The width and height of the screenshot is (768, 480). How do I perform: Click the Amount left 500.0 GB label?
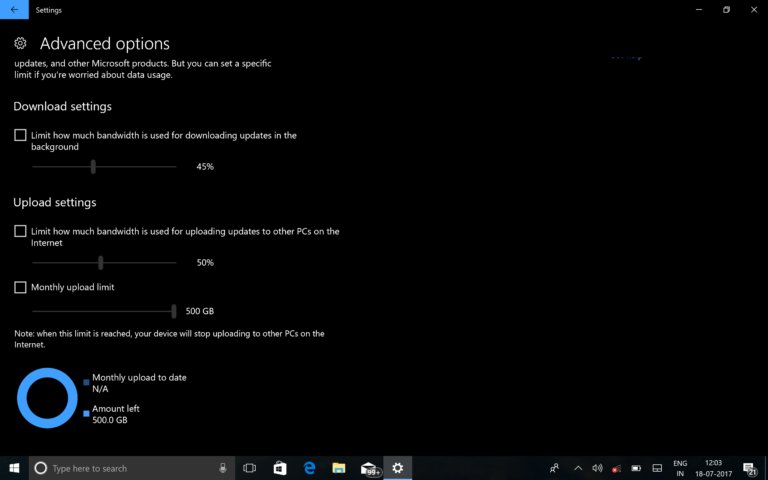click(x=116, y=414)
